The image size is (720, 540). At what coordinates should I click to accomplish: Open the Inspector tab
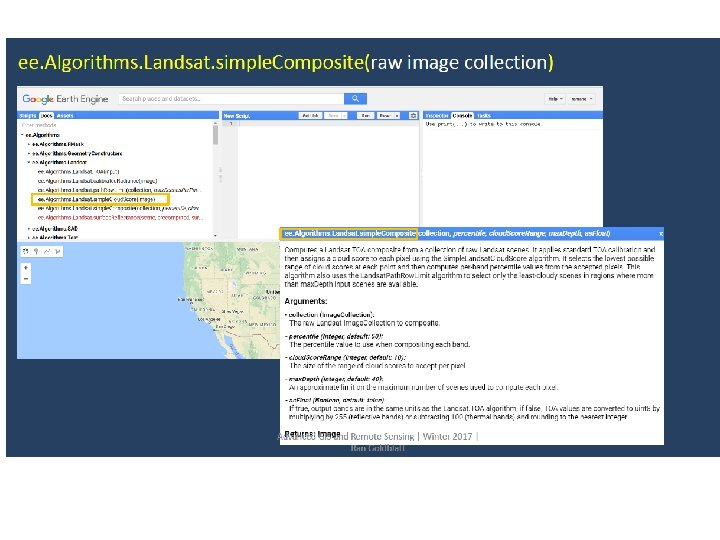[437, 116]
